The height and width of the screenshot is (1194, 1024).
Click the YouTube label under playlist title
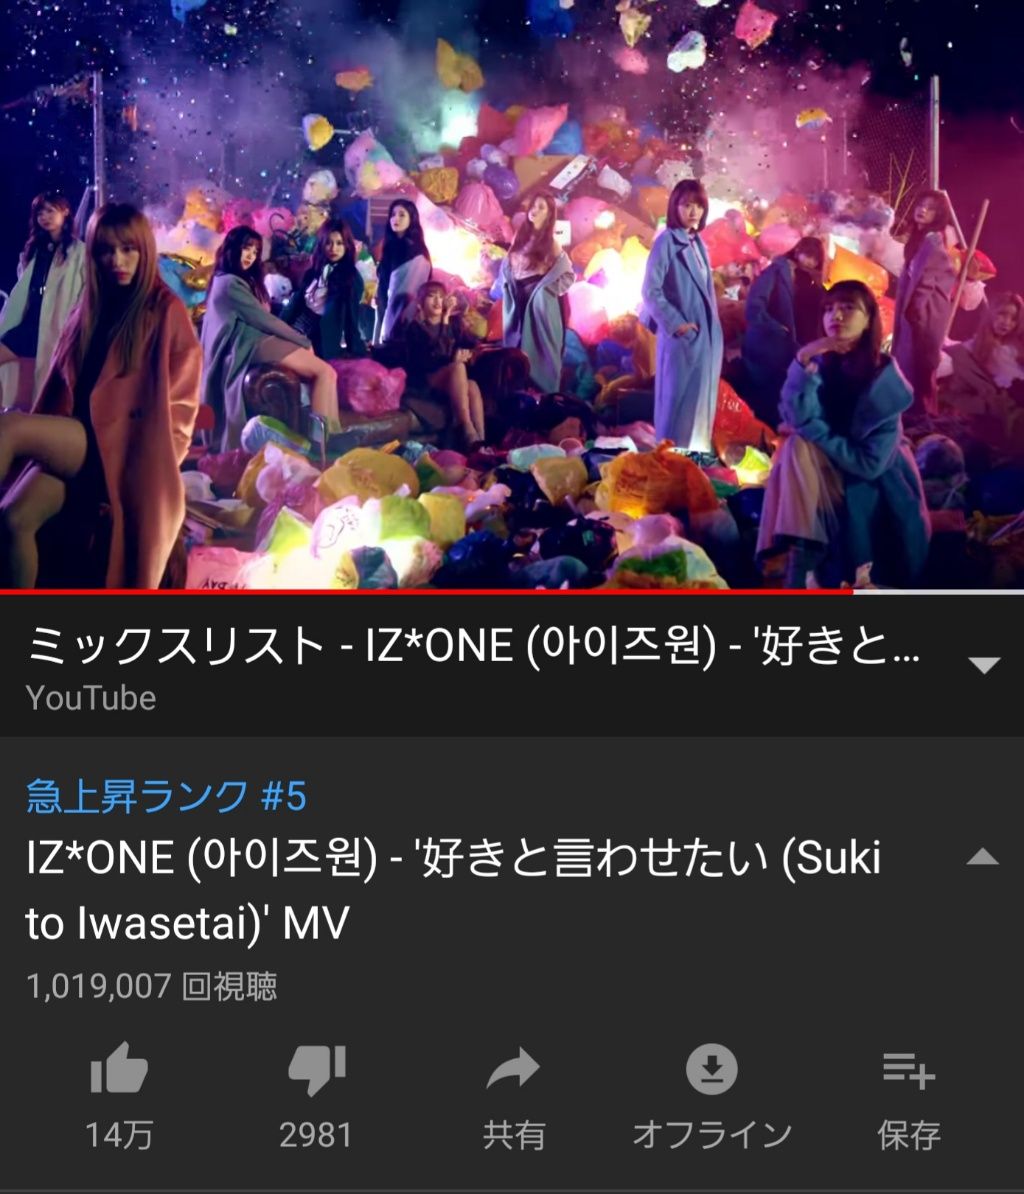click(x=91, y=698)
